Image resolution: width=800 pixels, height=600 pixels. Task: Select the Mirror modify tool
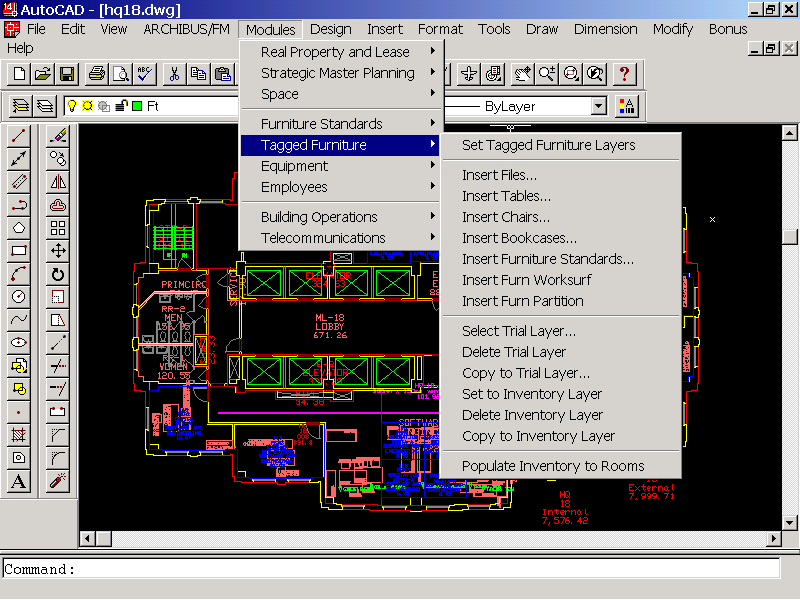tap(58, 182)
